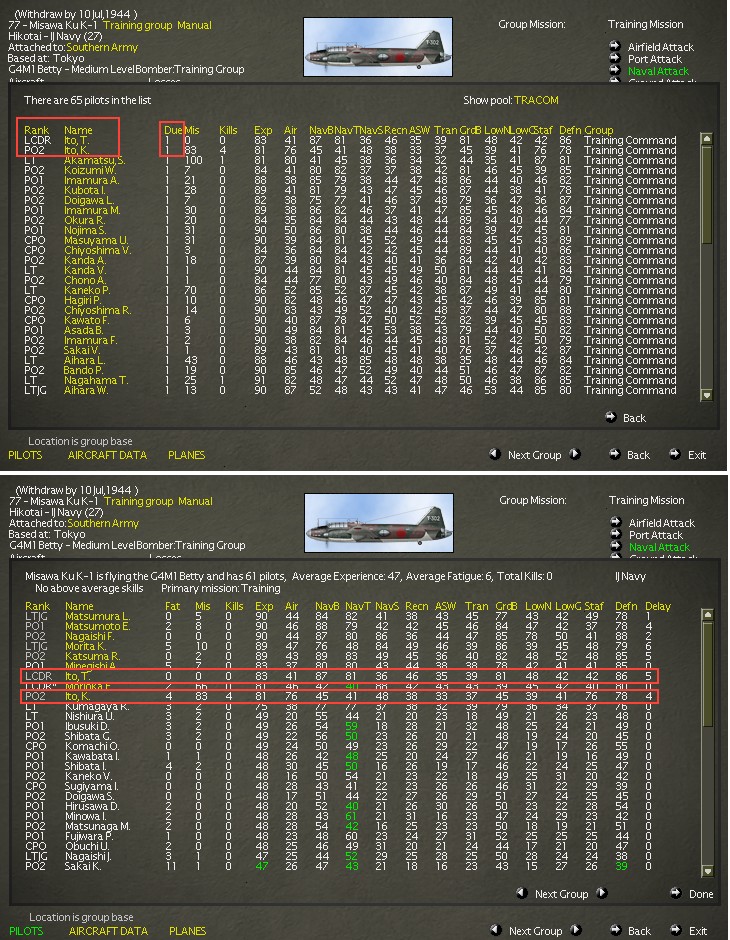Click Southern Army link in upper screen

pyautogui.click(x=102, y=47)
